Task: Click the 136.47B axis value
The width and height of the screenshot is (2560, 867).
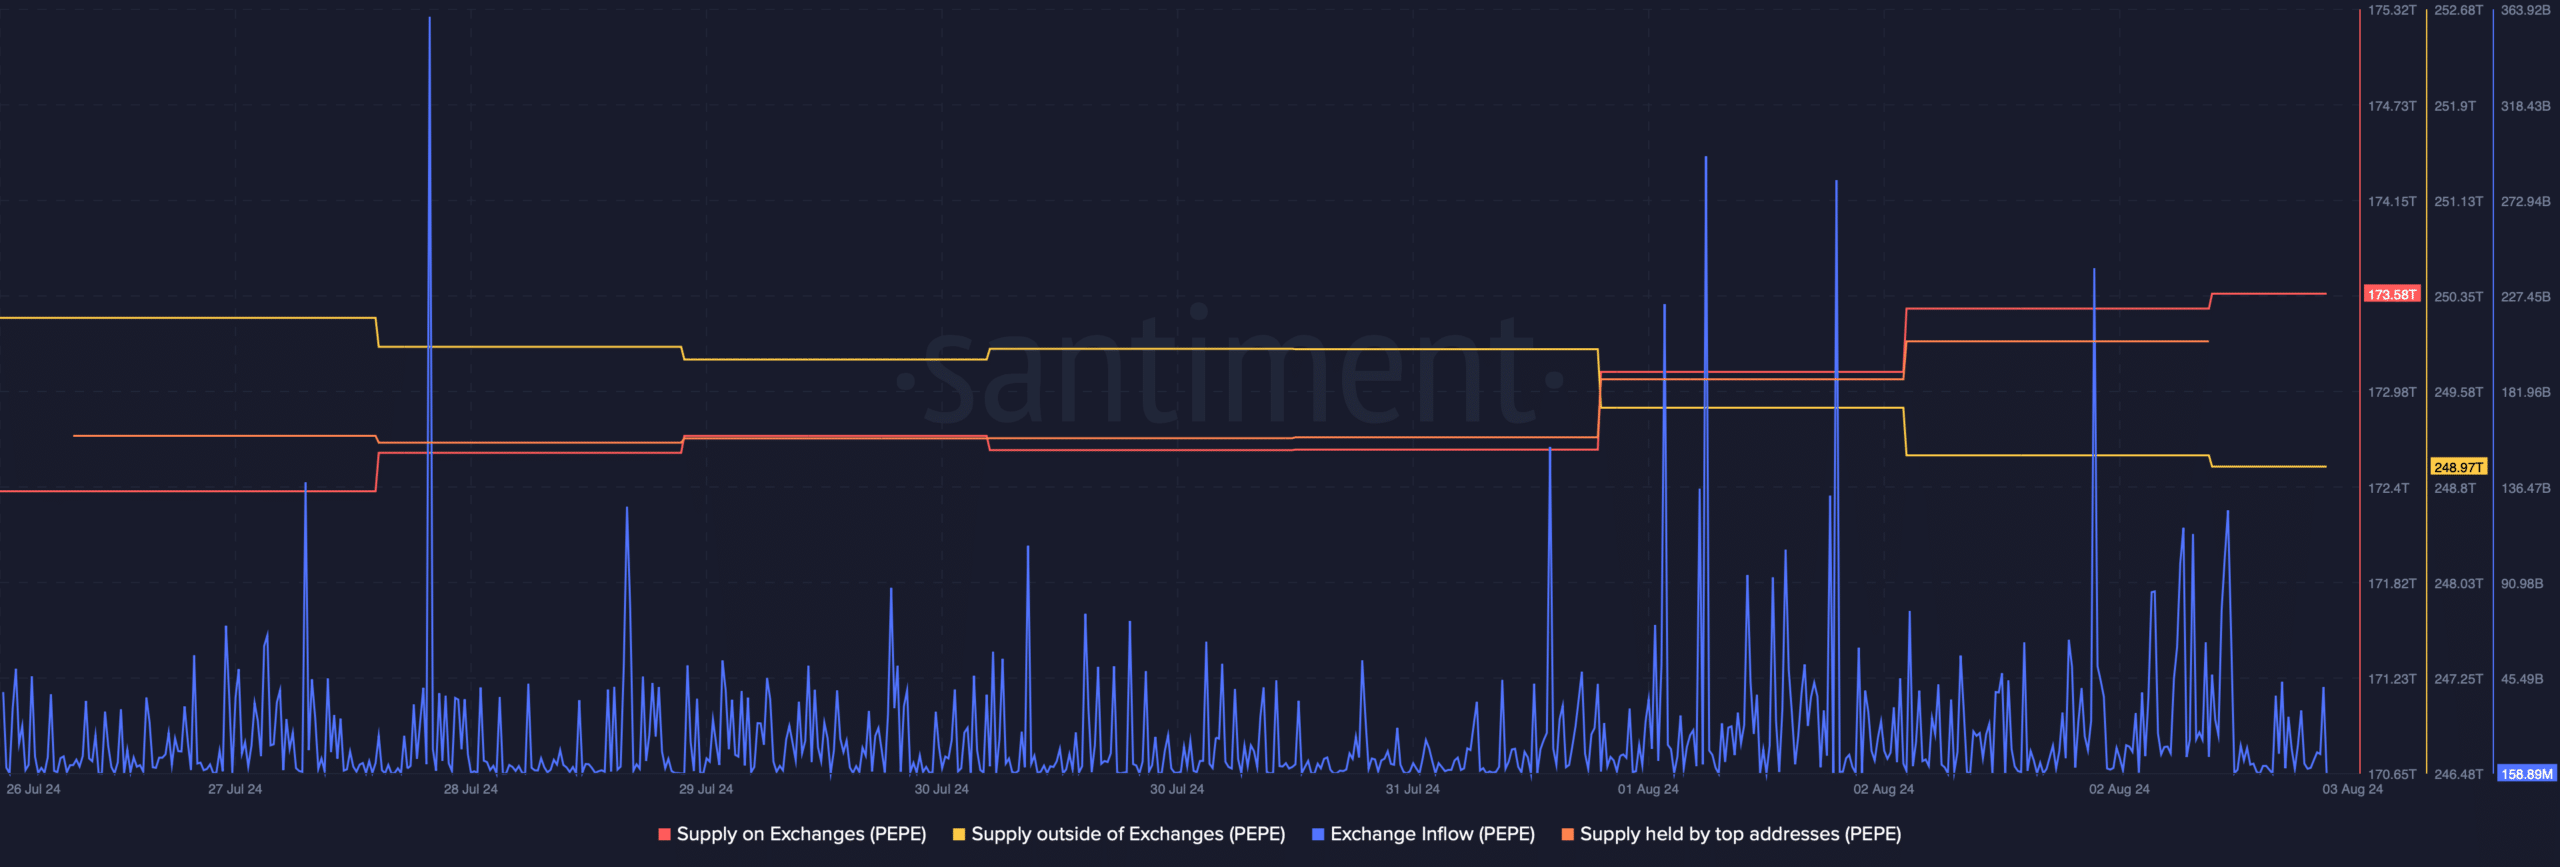Action: click(2526, 488)
